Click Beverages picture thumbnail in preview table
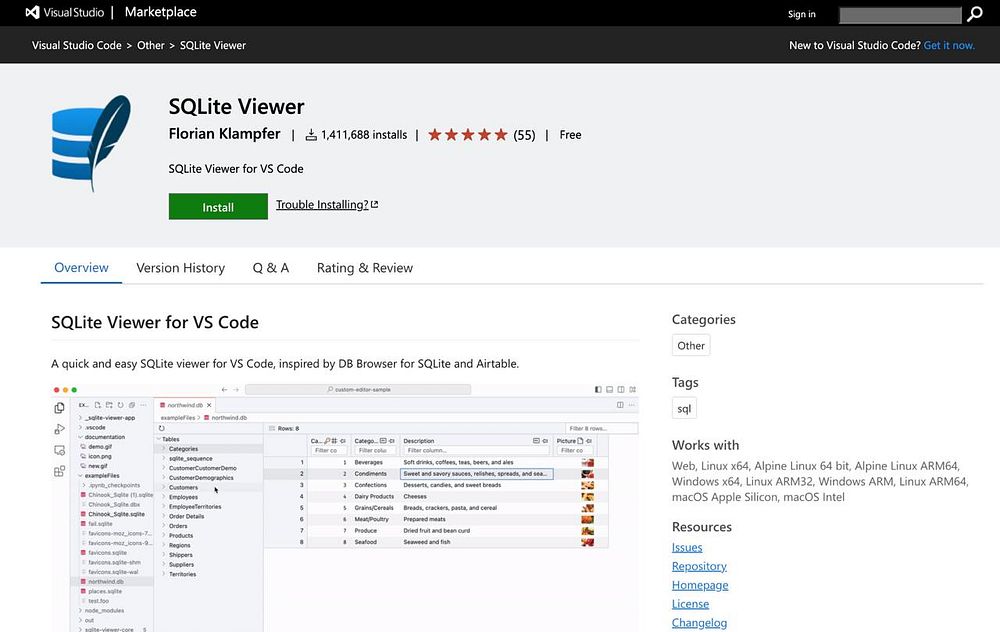The width and height of the screenshot is (1000, 632). pyautogui.click(x=587, y=462)
